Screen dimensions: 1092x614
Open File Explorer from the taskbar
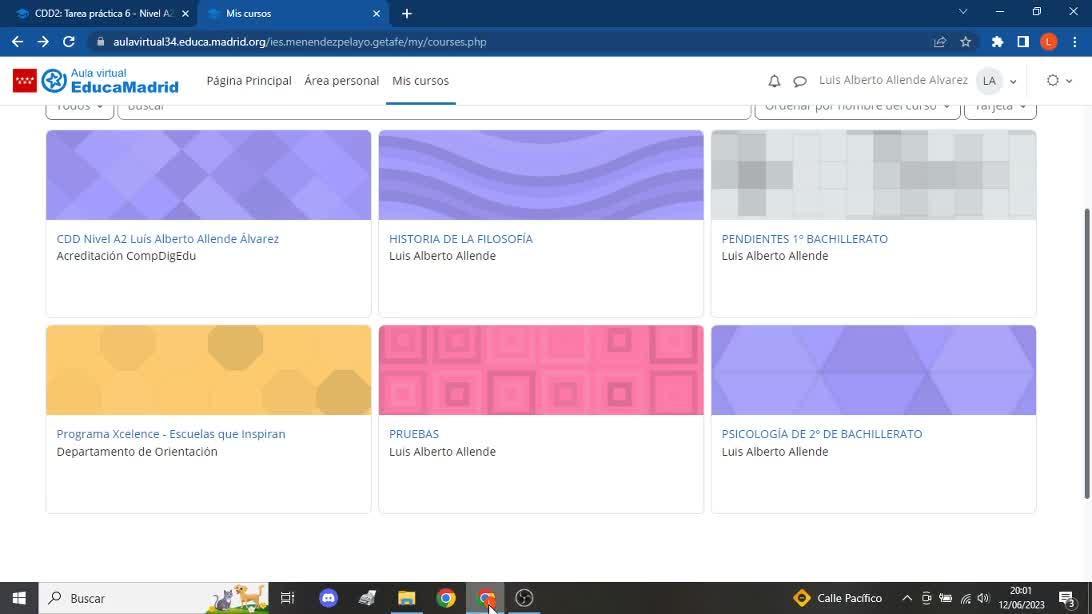coord(406,598)
